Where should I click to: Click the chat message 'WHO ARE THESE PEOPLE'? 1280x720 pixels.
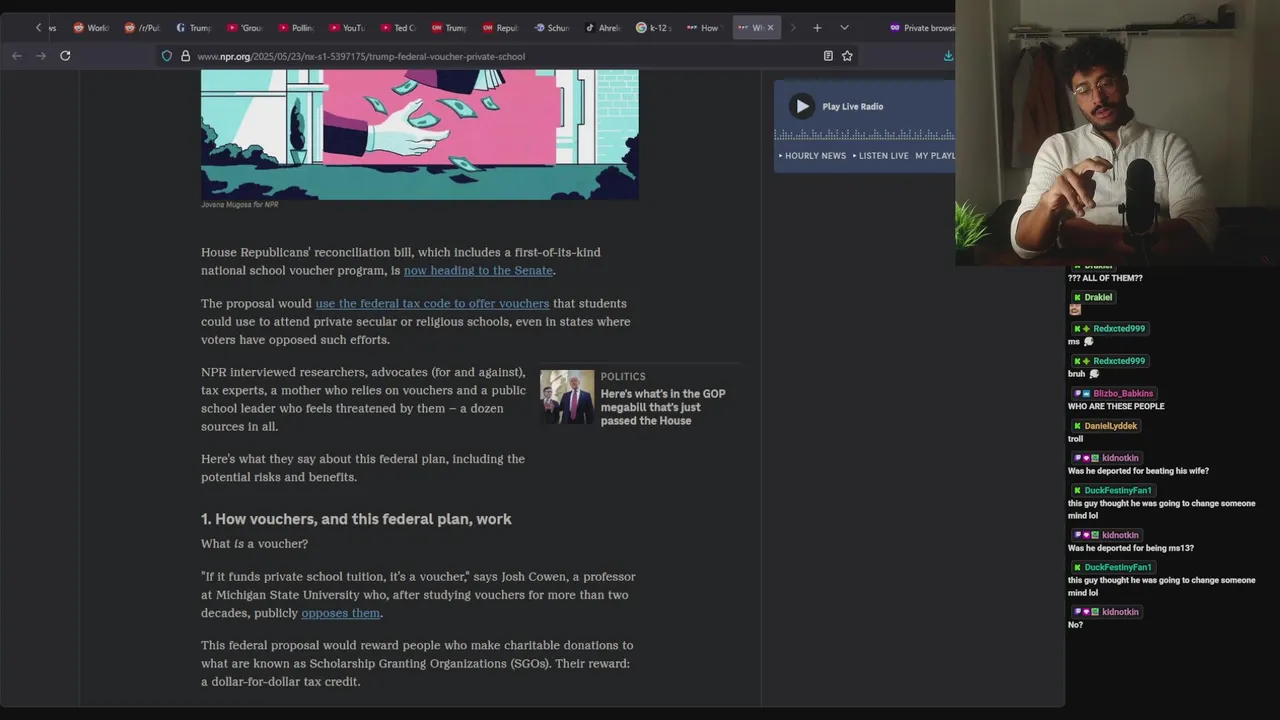pos(1116,407)
